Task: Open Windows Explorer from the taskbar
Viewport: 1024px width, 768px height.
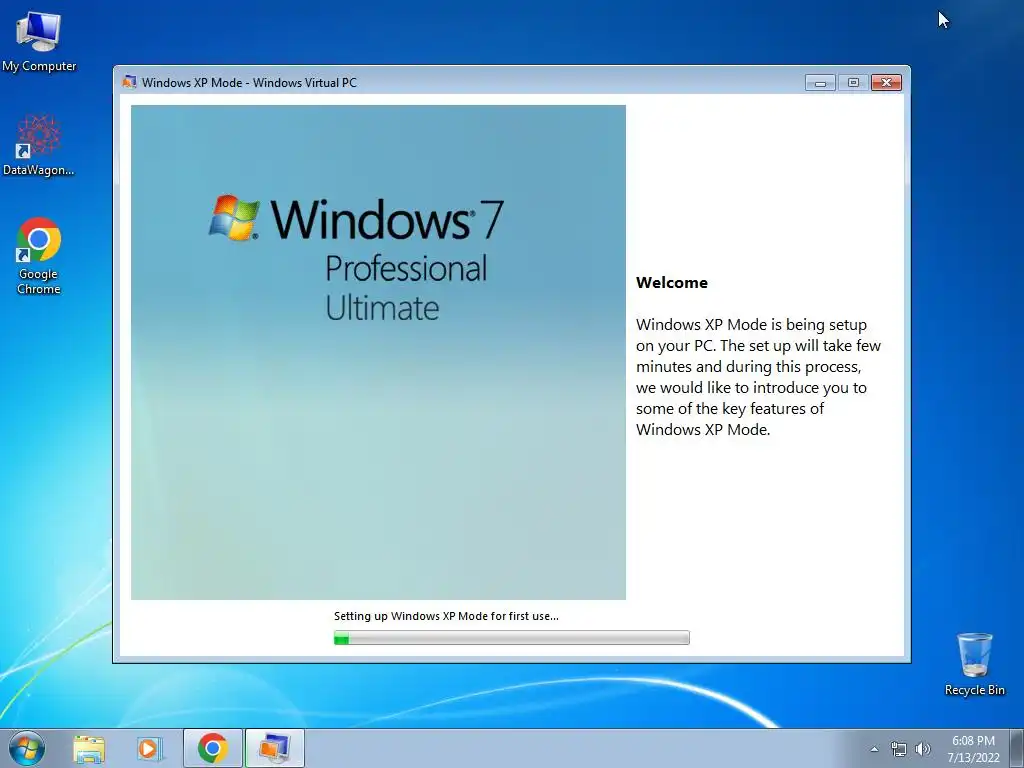Action: pos(89,749)
